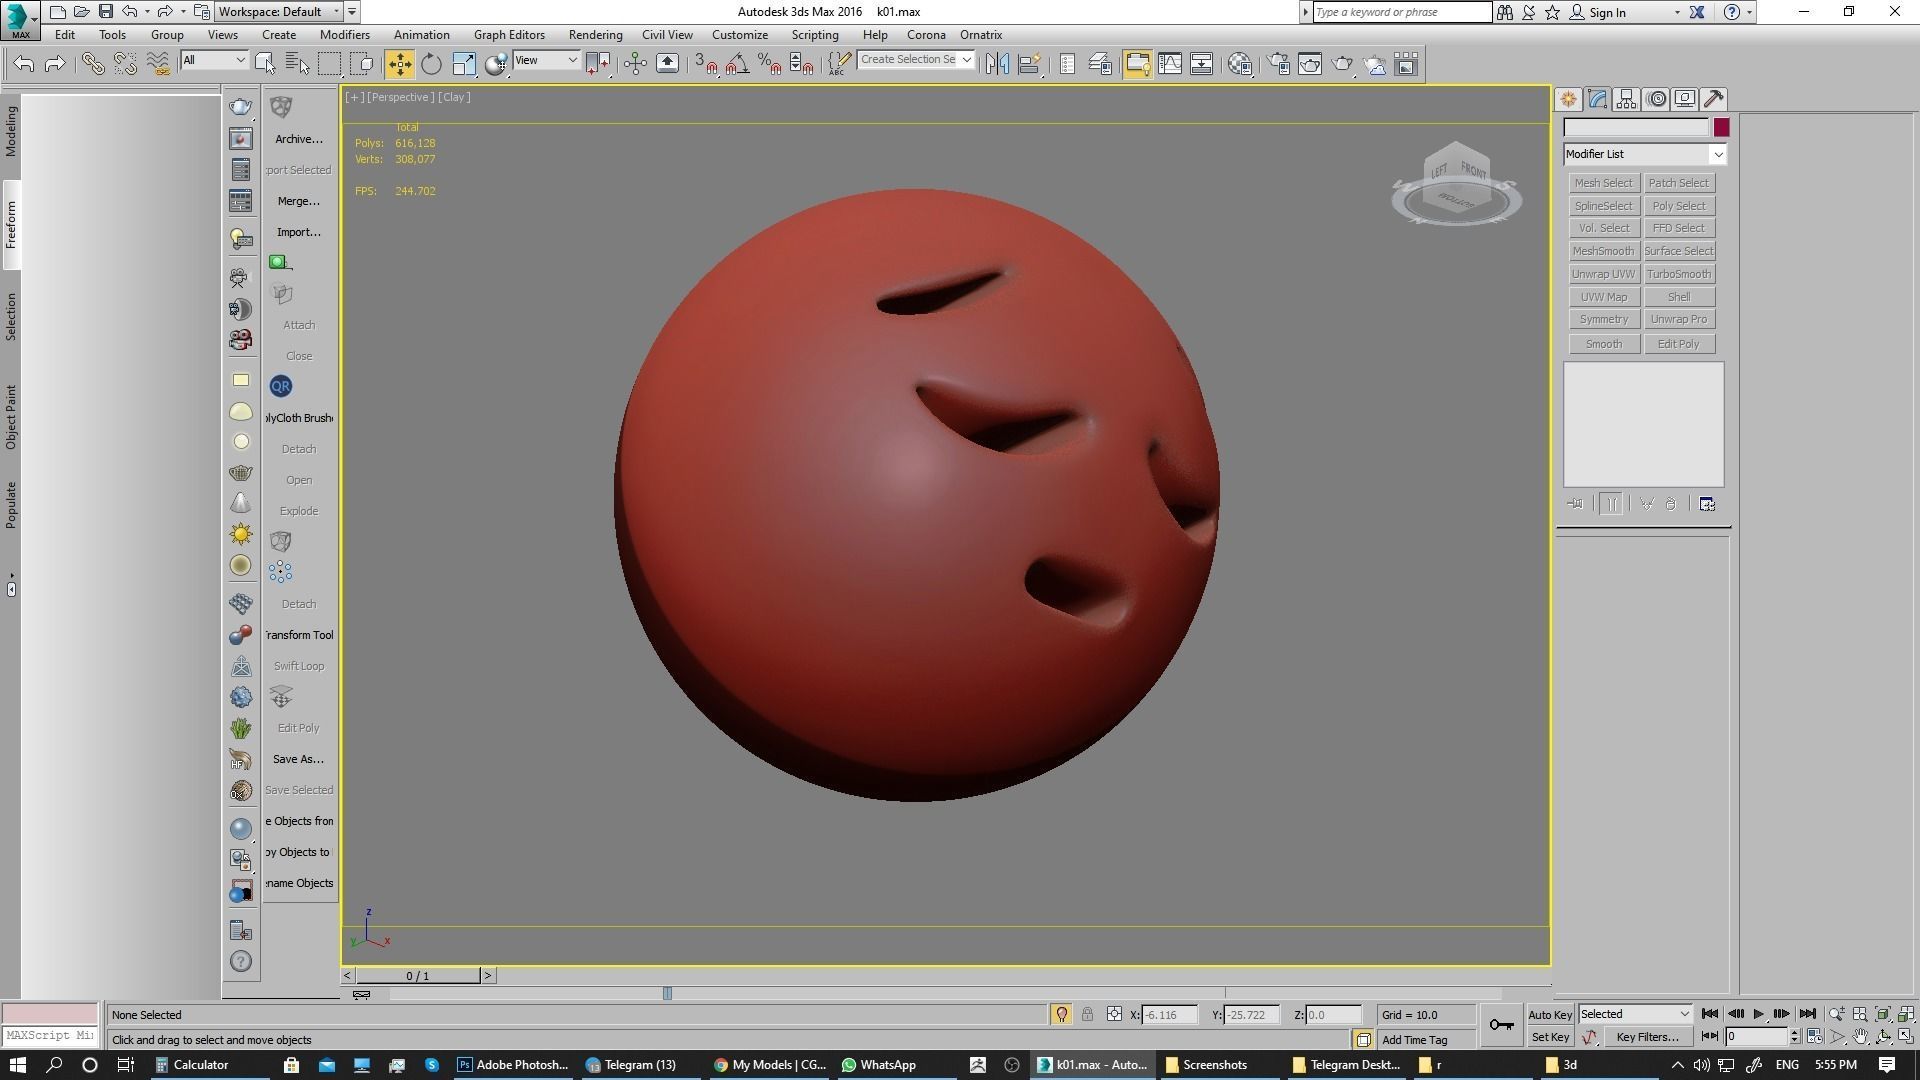Expand the Sign In dropdown arrow
Viewport: 1920px width, 1080px height.
pos(1677,12)
